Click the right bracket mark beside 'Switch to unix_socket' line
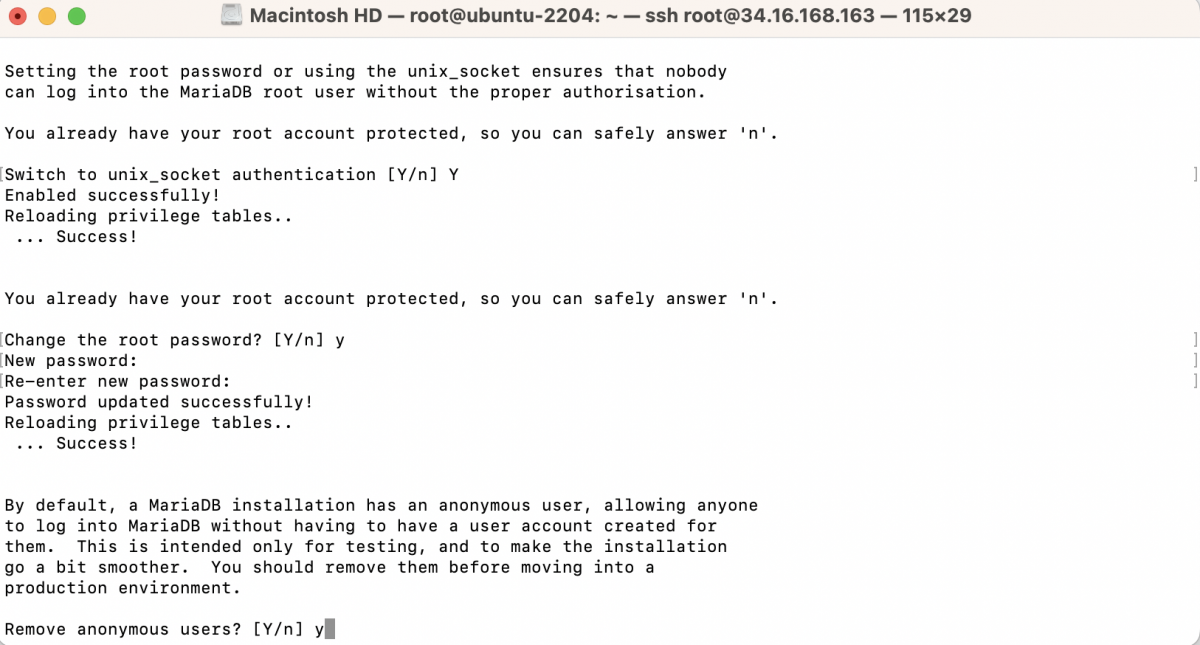The width and height of the screenshot is (1200, 645). 1195,174
